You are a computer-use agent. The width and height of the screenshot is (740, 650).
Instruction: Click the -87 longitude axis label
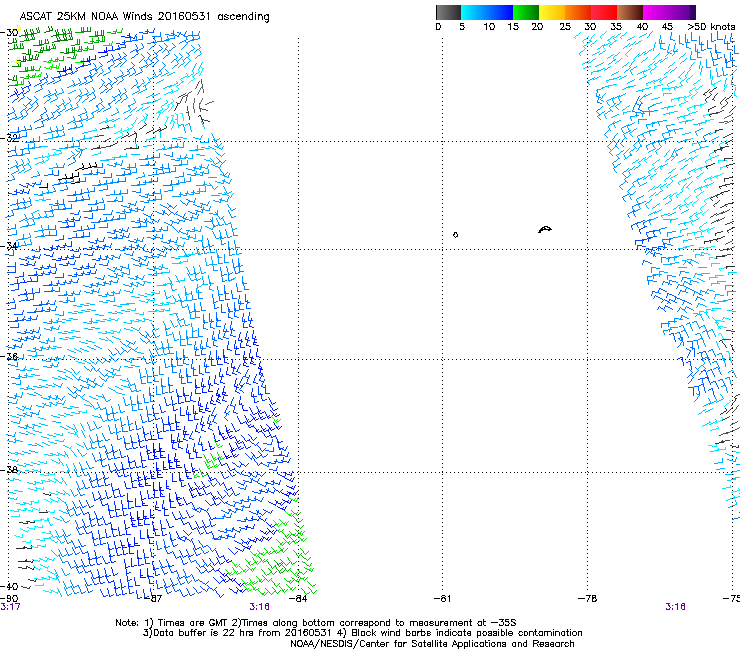tap(154, 598)
